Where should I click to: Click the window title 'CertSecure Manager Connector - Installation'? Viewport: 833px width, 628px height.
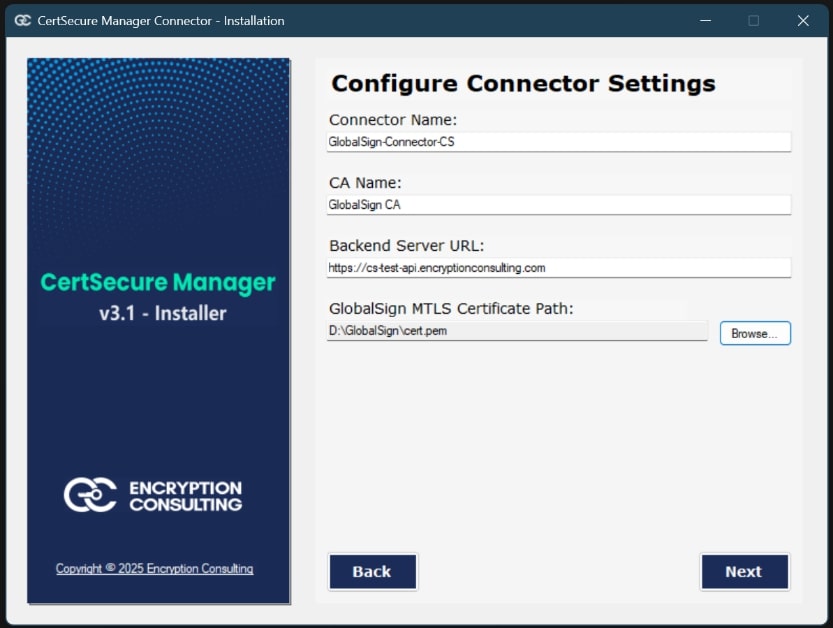[x=161, y=21]
